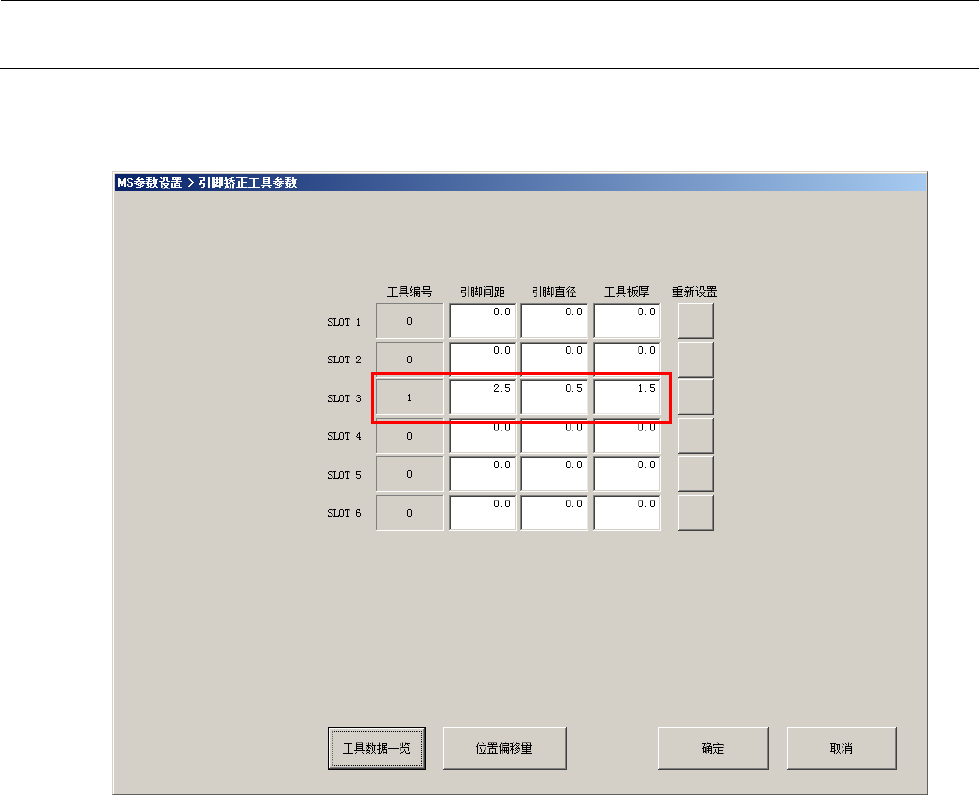Confirm with the 确定 button
Screen dimensions: 979x795
713,748
